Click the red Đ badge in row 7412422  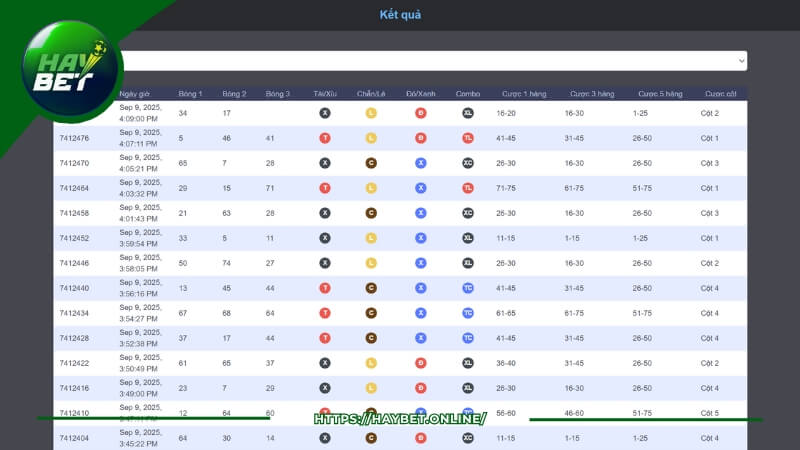click(421, 363)
